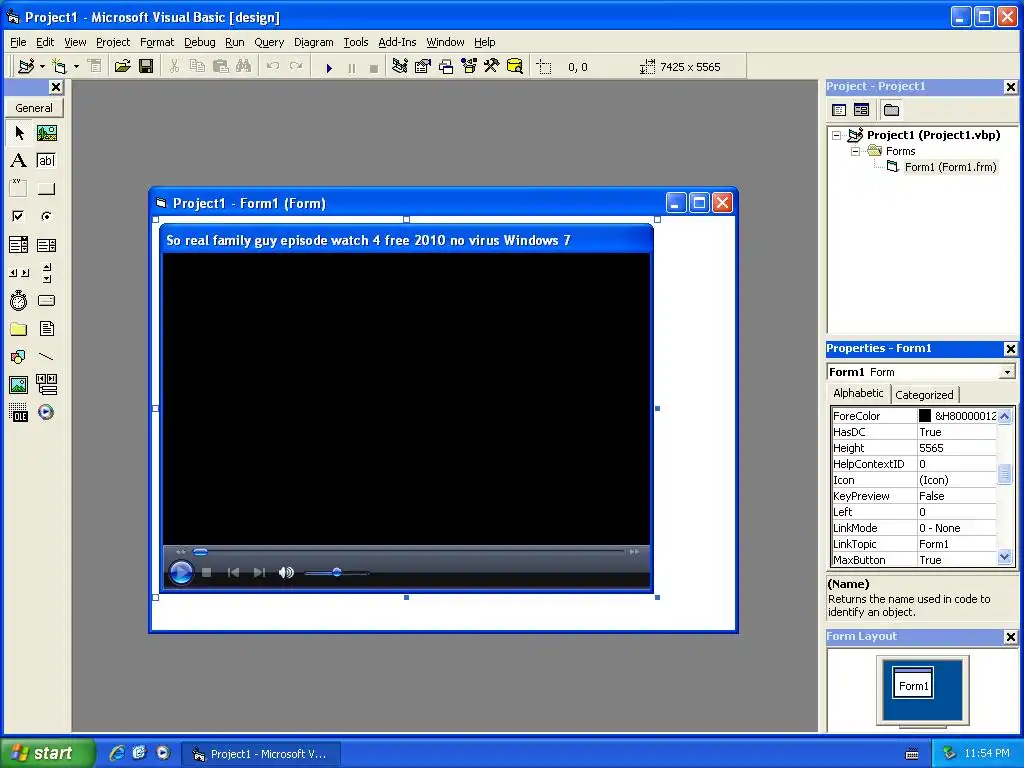Screen dimensions: 1024x768
Task: Click the media player mute speaker icon
Action: pyautogui.click(x=286, y=573)
